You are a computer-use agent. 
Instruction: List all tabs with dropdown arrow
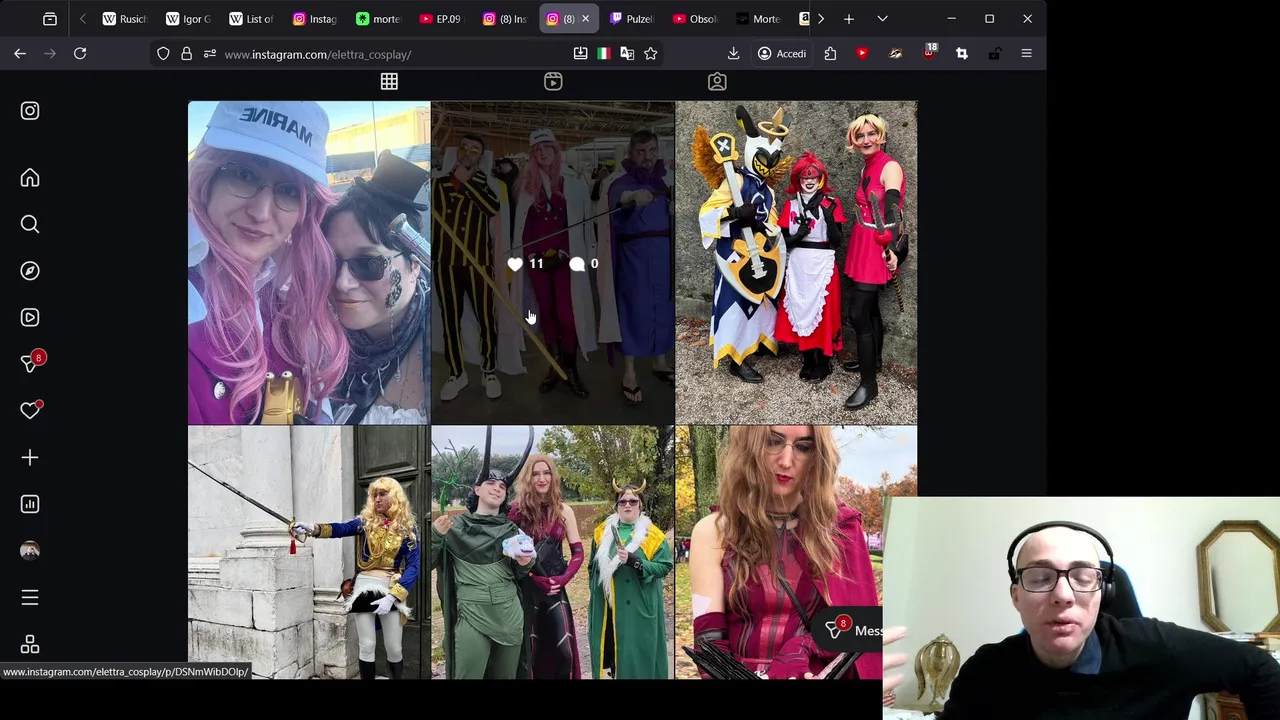coord(882,19)
